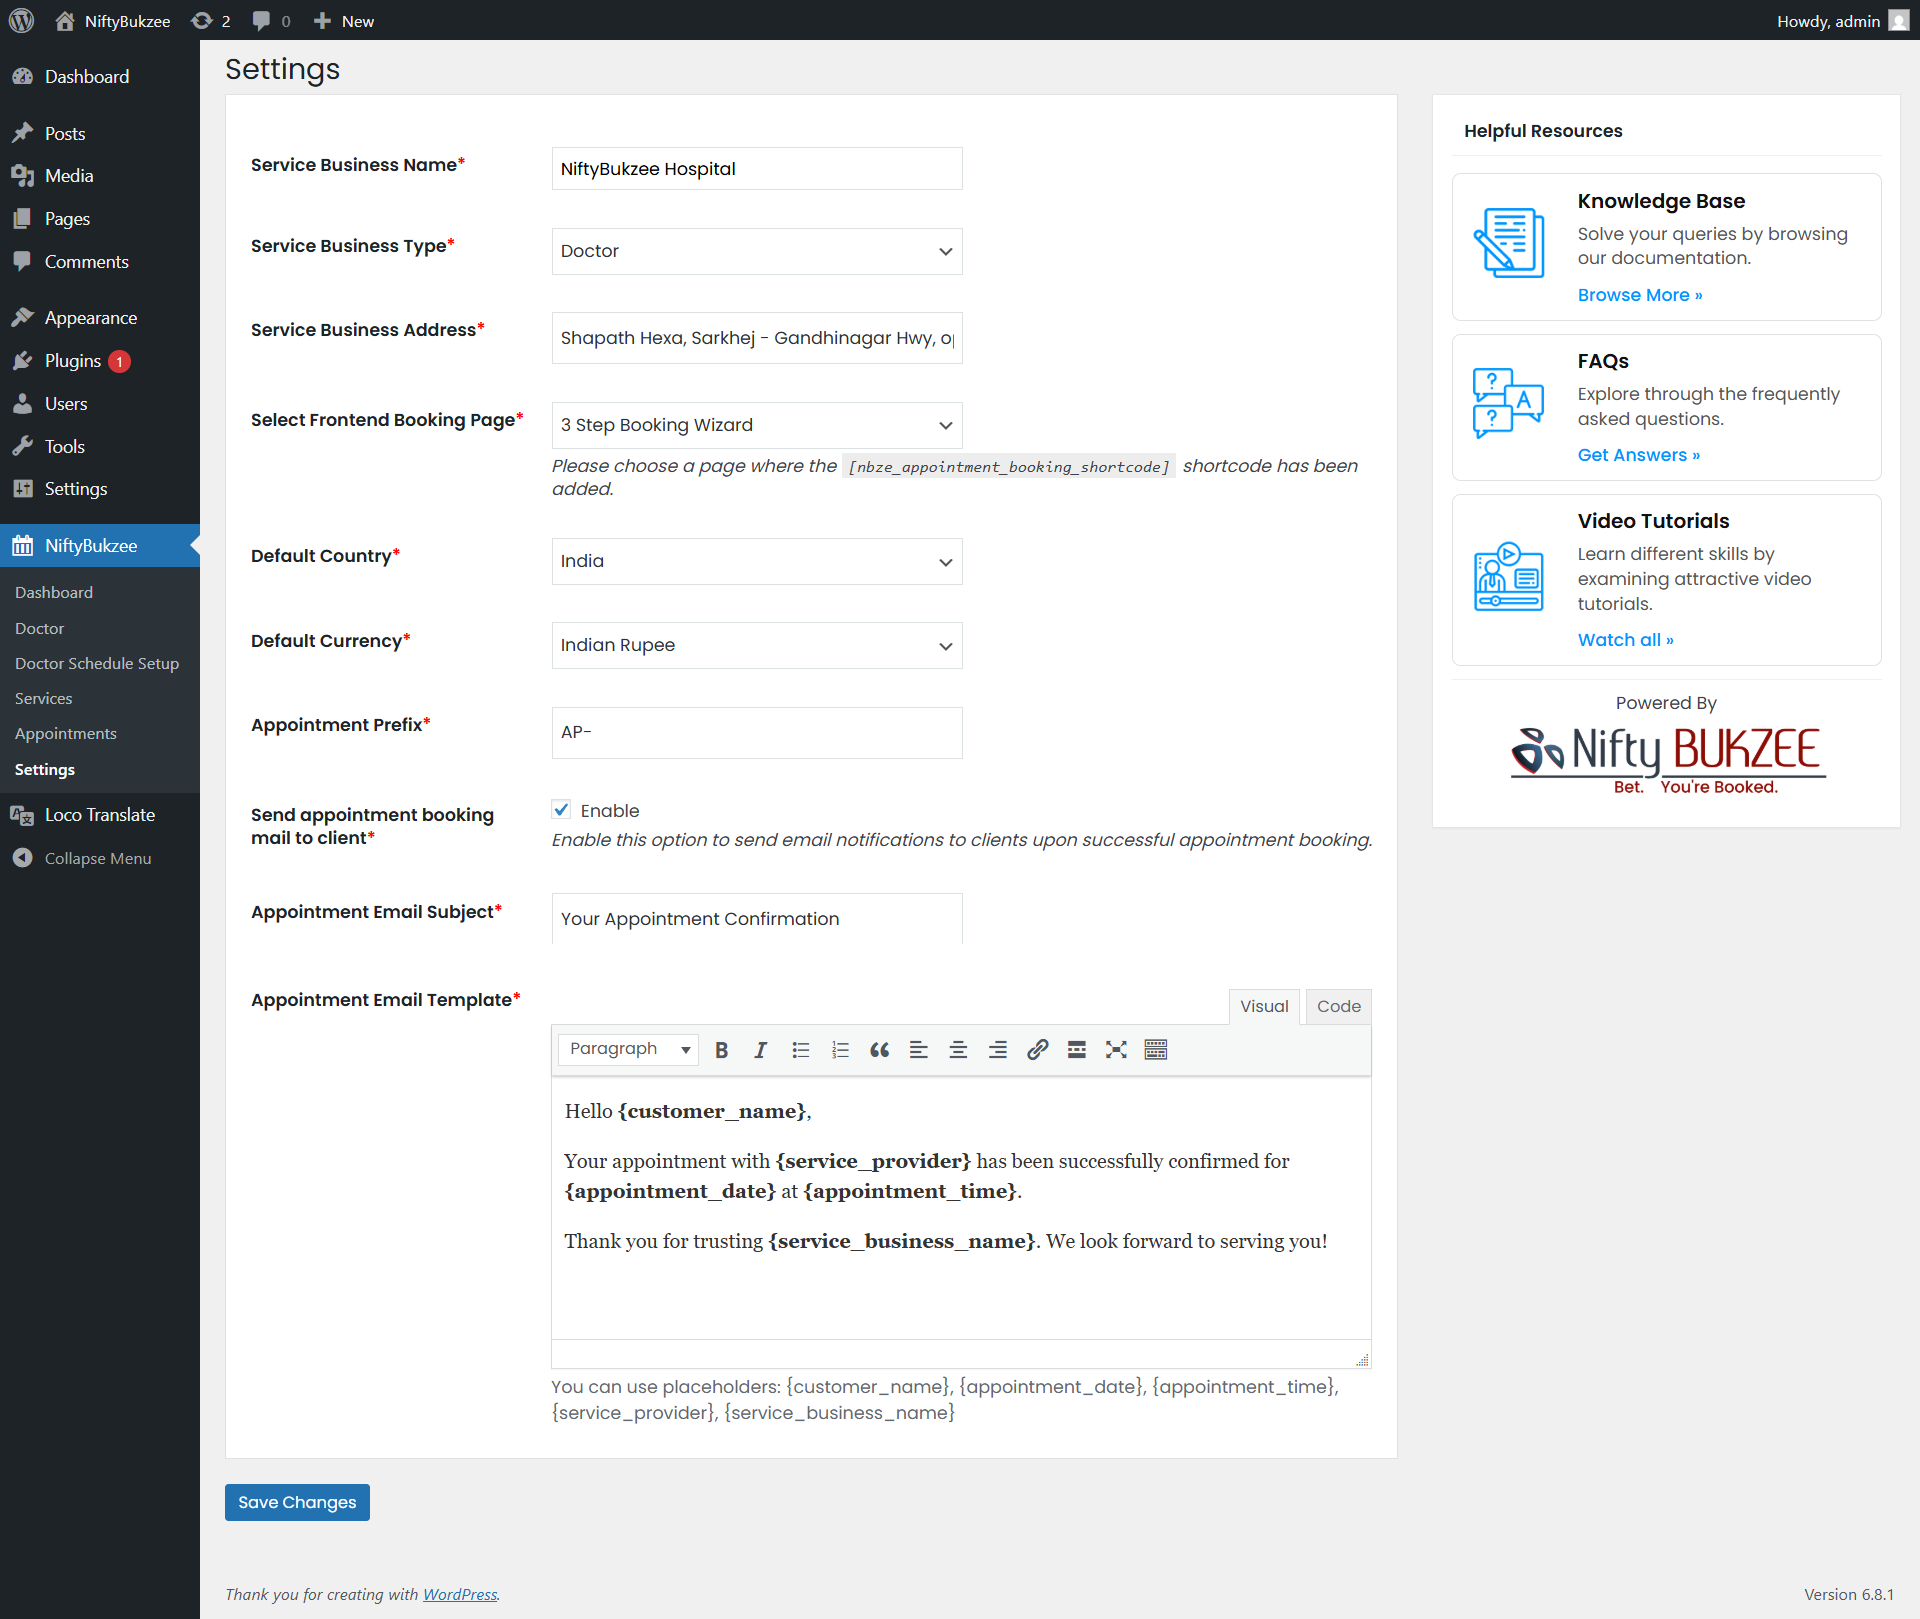Open the Default Currency dropdown

click(x=756, y=645)
